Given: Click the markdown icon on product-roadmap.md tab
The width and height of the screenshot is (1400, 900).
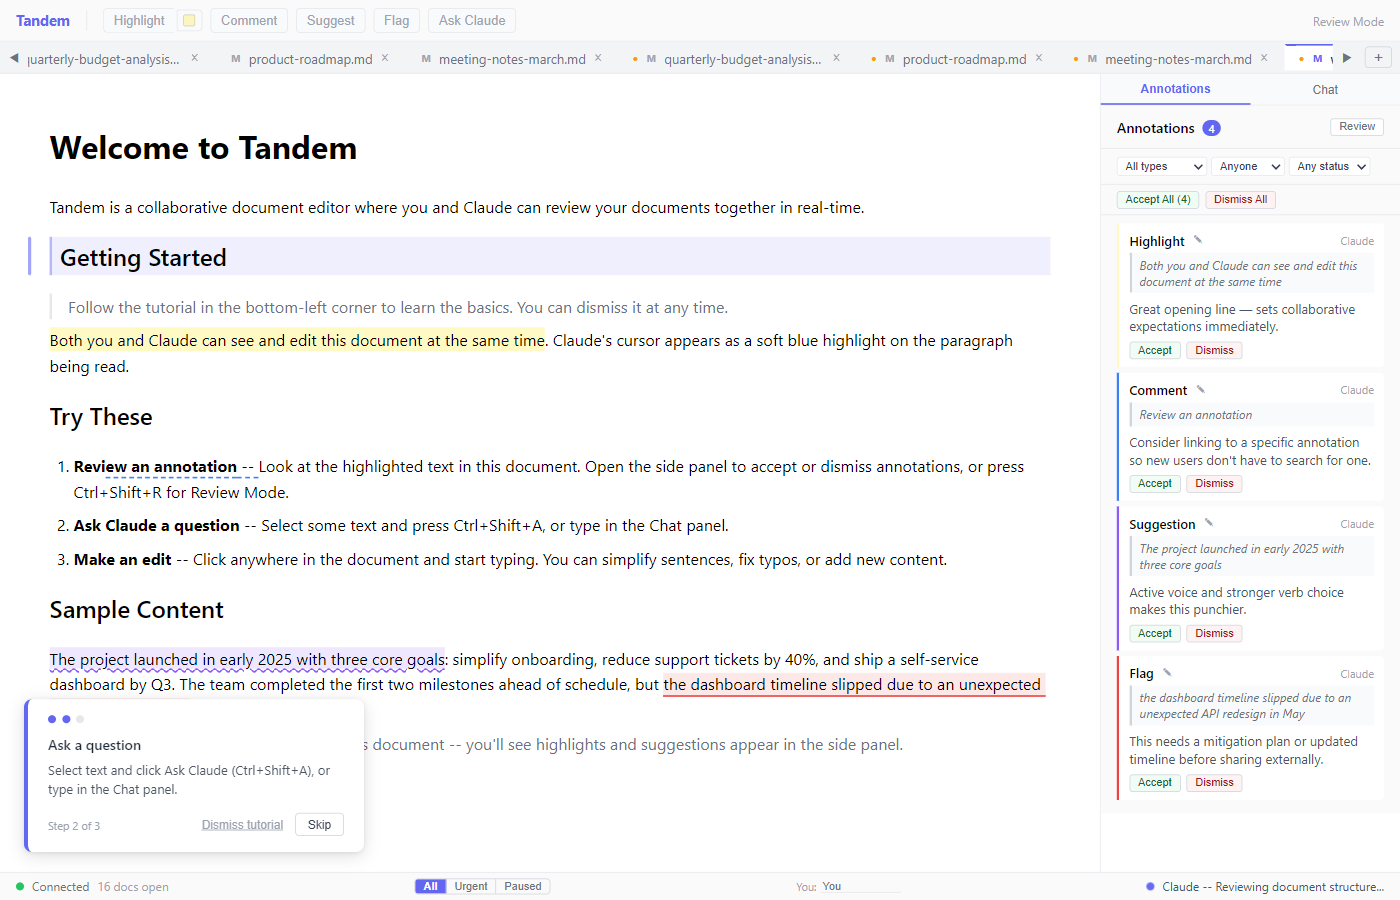Looking at the screenshot, I should pos(235,58).
